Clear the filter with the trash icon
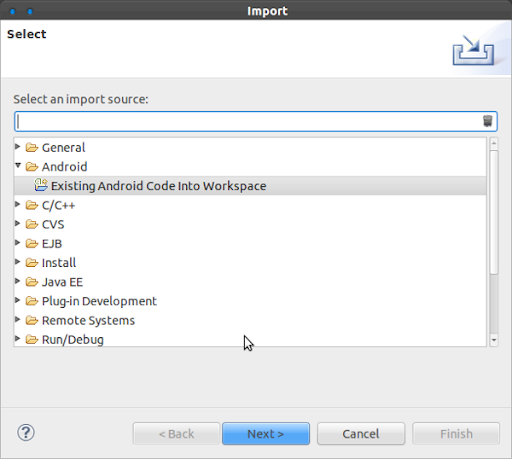Screen dimensions: 512x459 488,121
